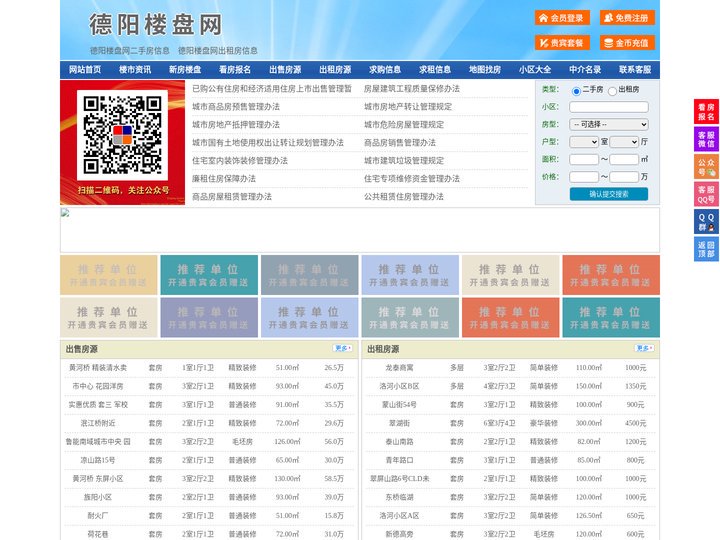
Task: Click the 返回顶部 back-to-top icon
Action: point(706,249)
